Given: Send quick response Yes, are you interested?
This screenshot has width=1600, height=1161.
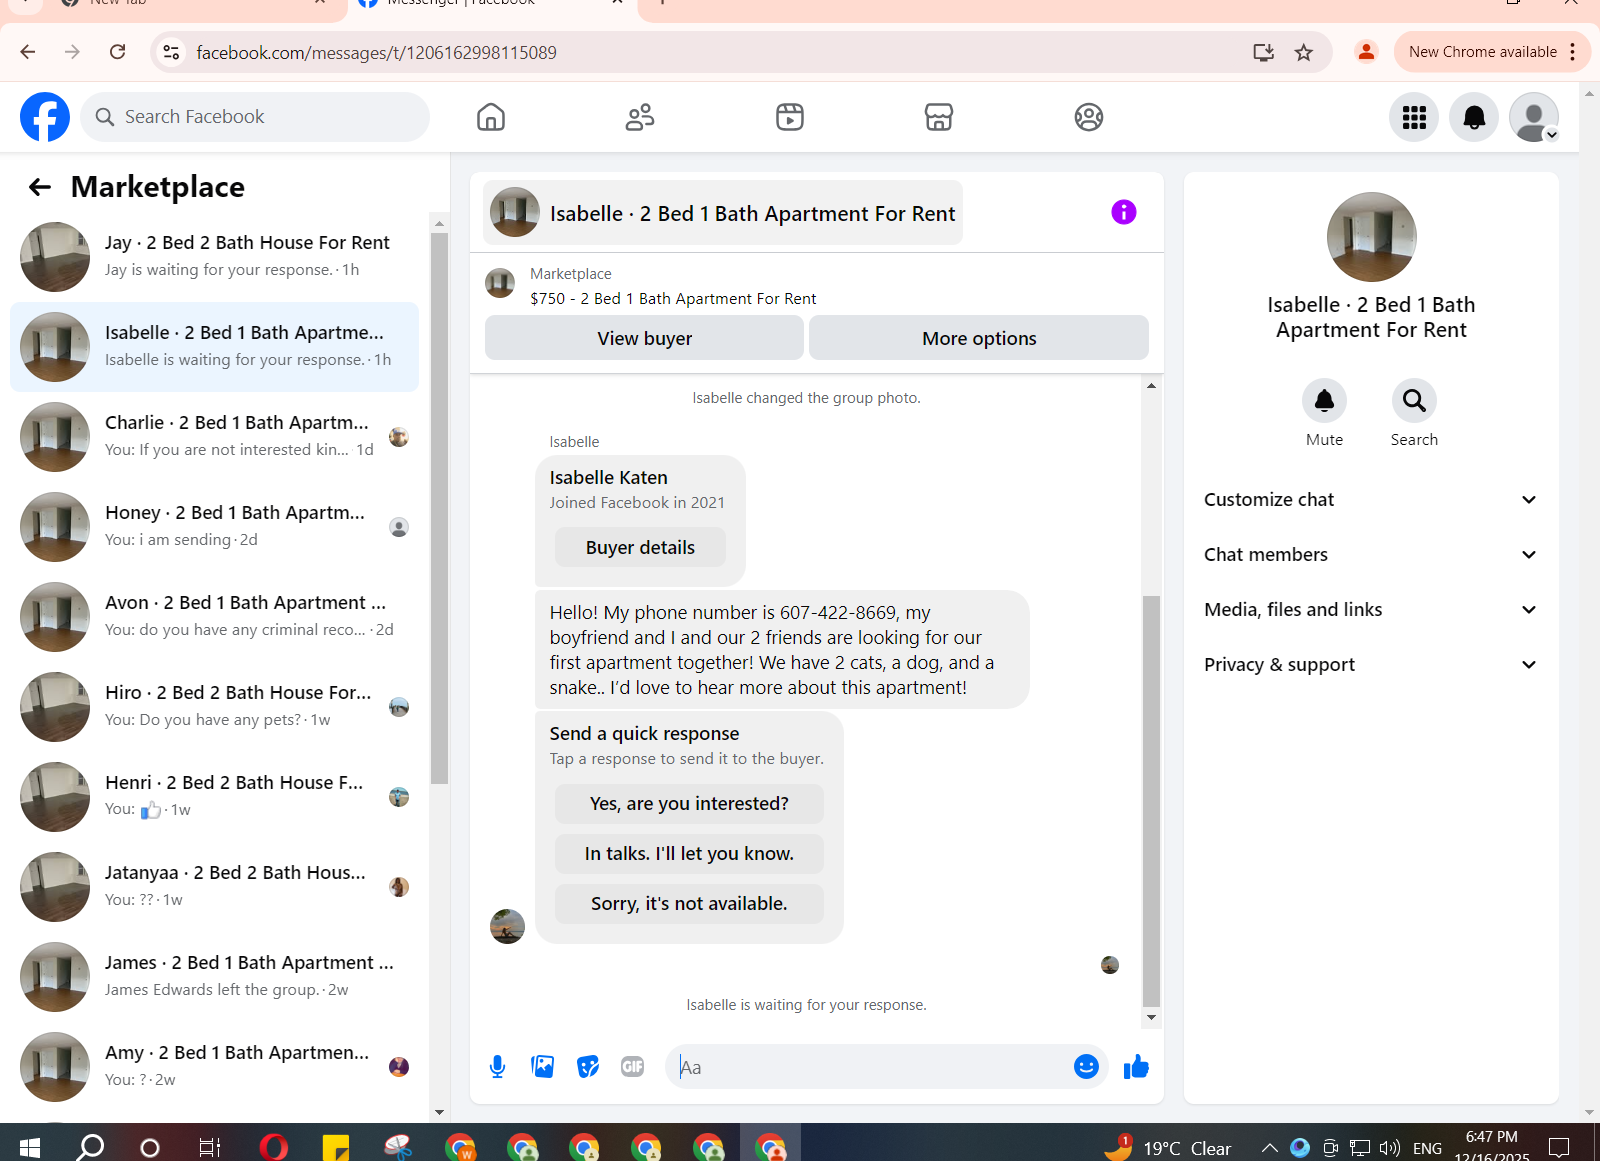Looking at the screenshot, I should (689, 804).
